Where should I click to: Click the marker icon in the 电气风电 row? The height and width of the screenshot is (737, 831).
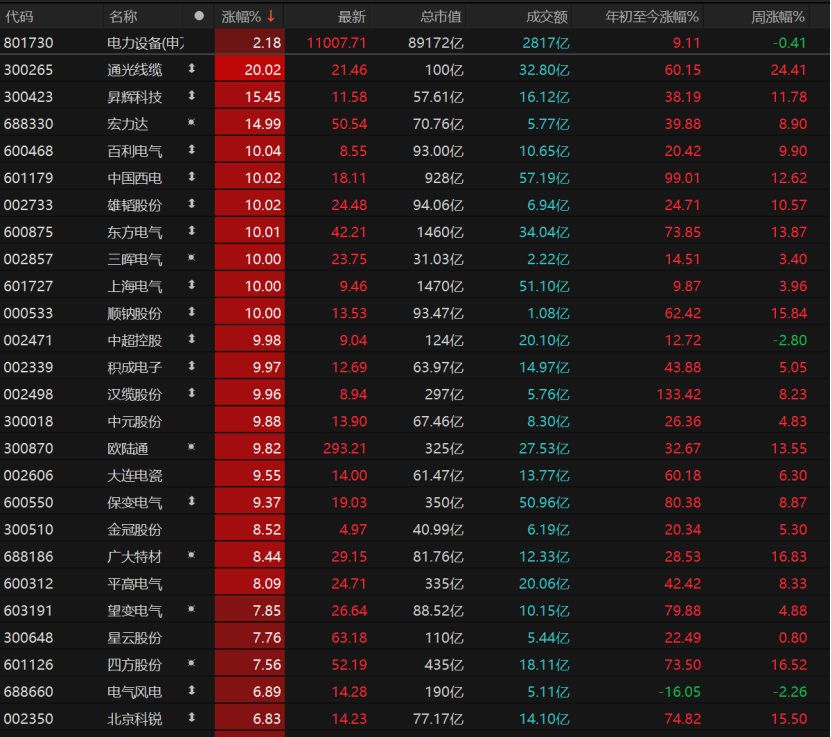[192, 690]
